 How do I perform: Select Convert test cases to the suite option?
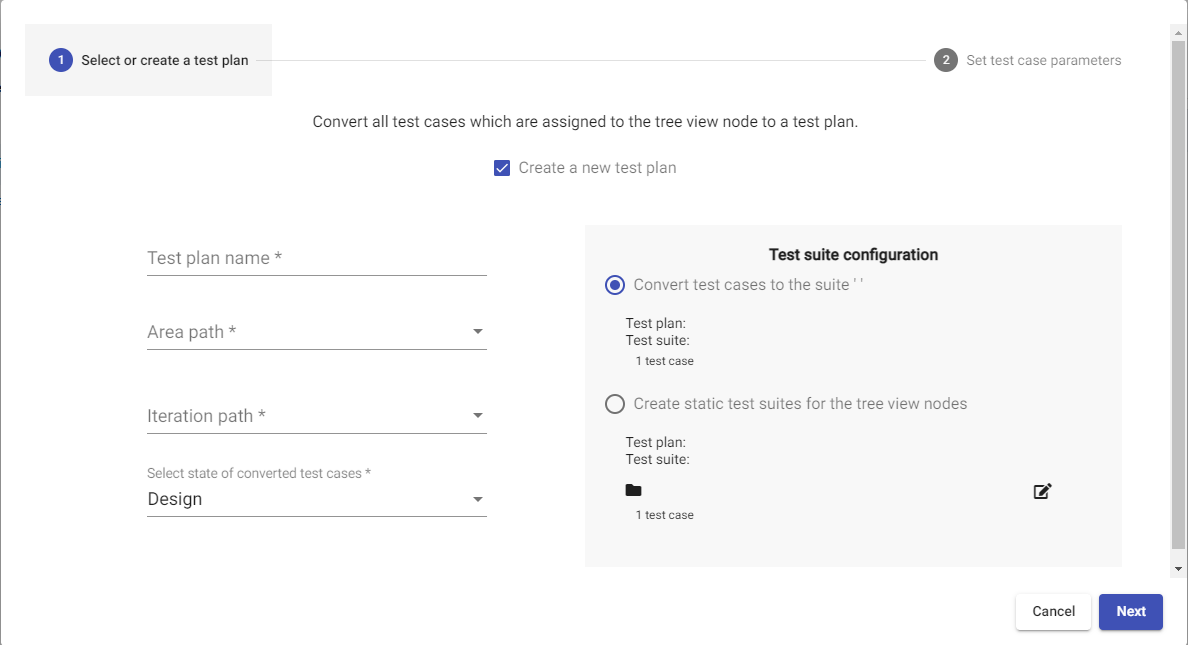[615, 285]
